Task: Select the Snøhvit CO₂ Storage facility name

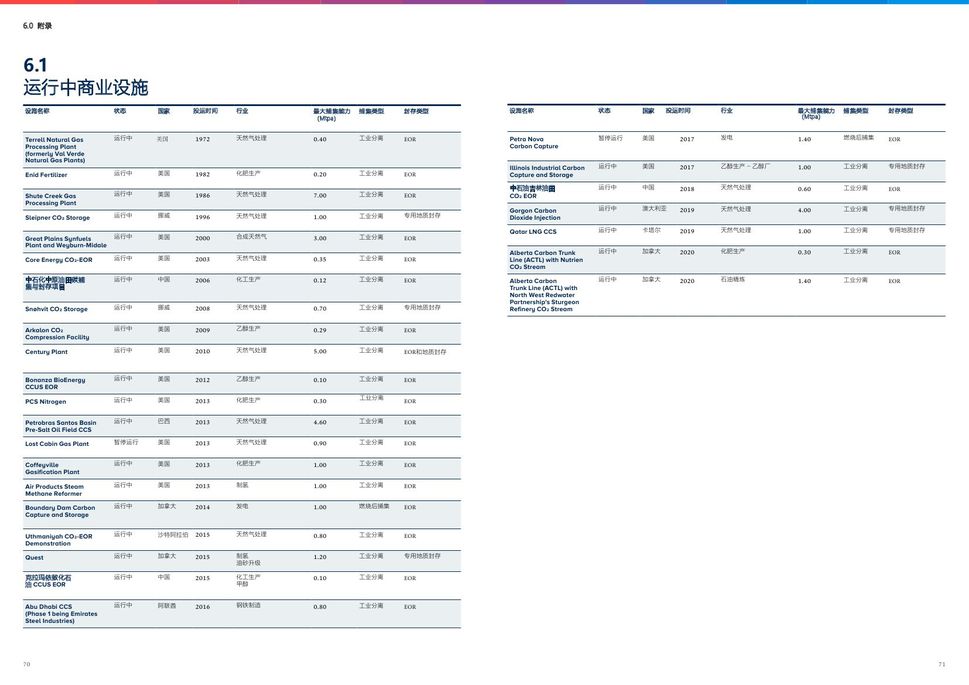Action: tap(56, 310)
